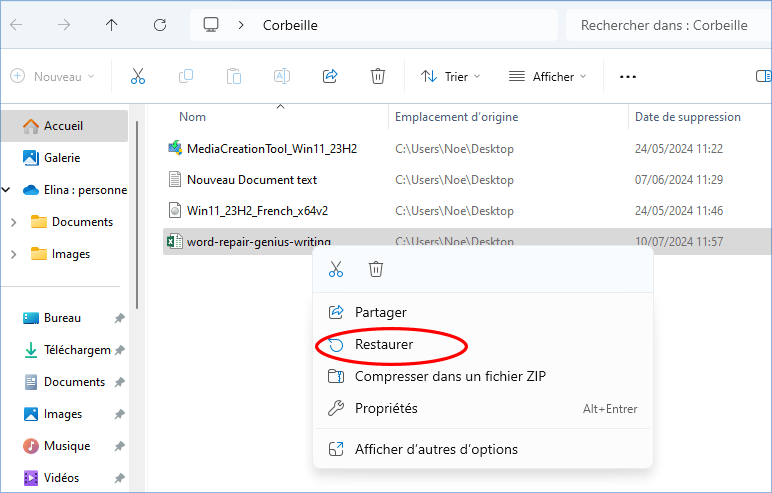Open the OneDrive Documents folder
Viewport: 772px width, 493px height.
tap(72, 222)
